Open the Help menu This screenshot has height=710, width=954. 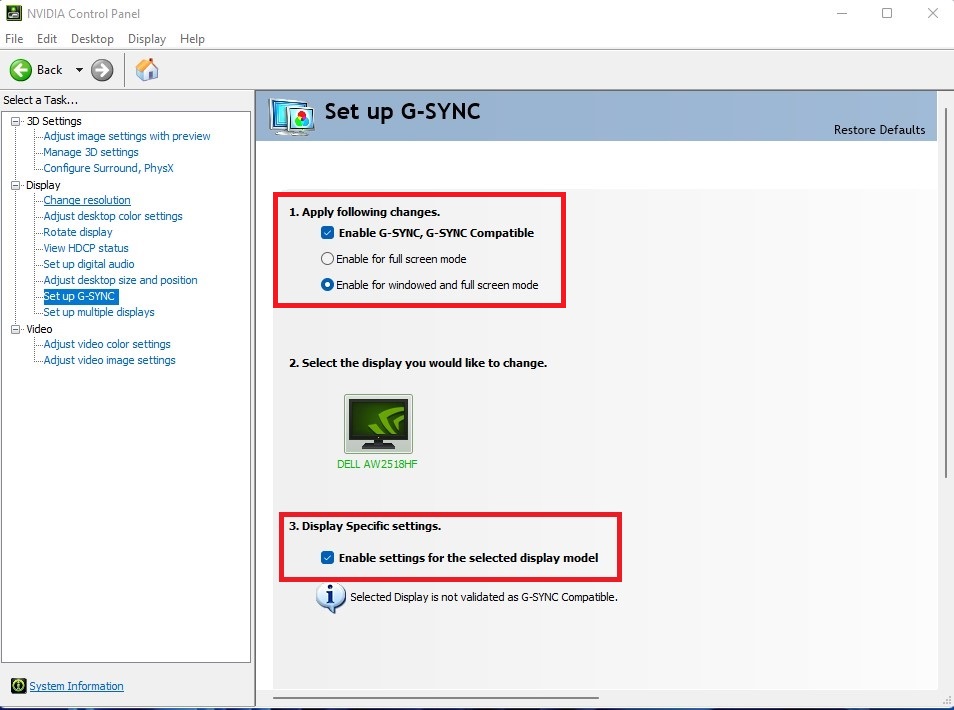192,38
